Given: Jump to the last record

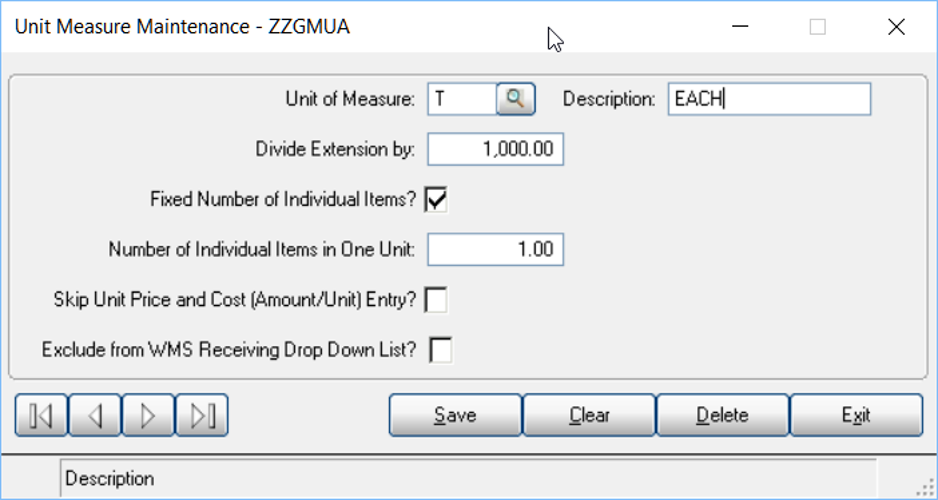Looking at the screenshot, I should click(202, 415).
